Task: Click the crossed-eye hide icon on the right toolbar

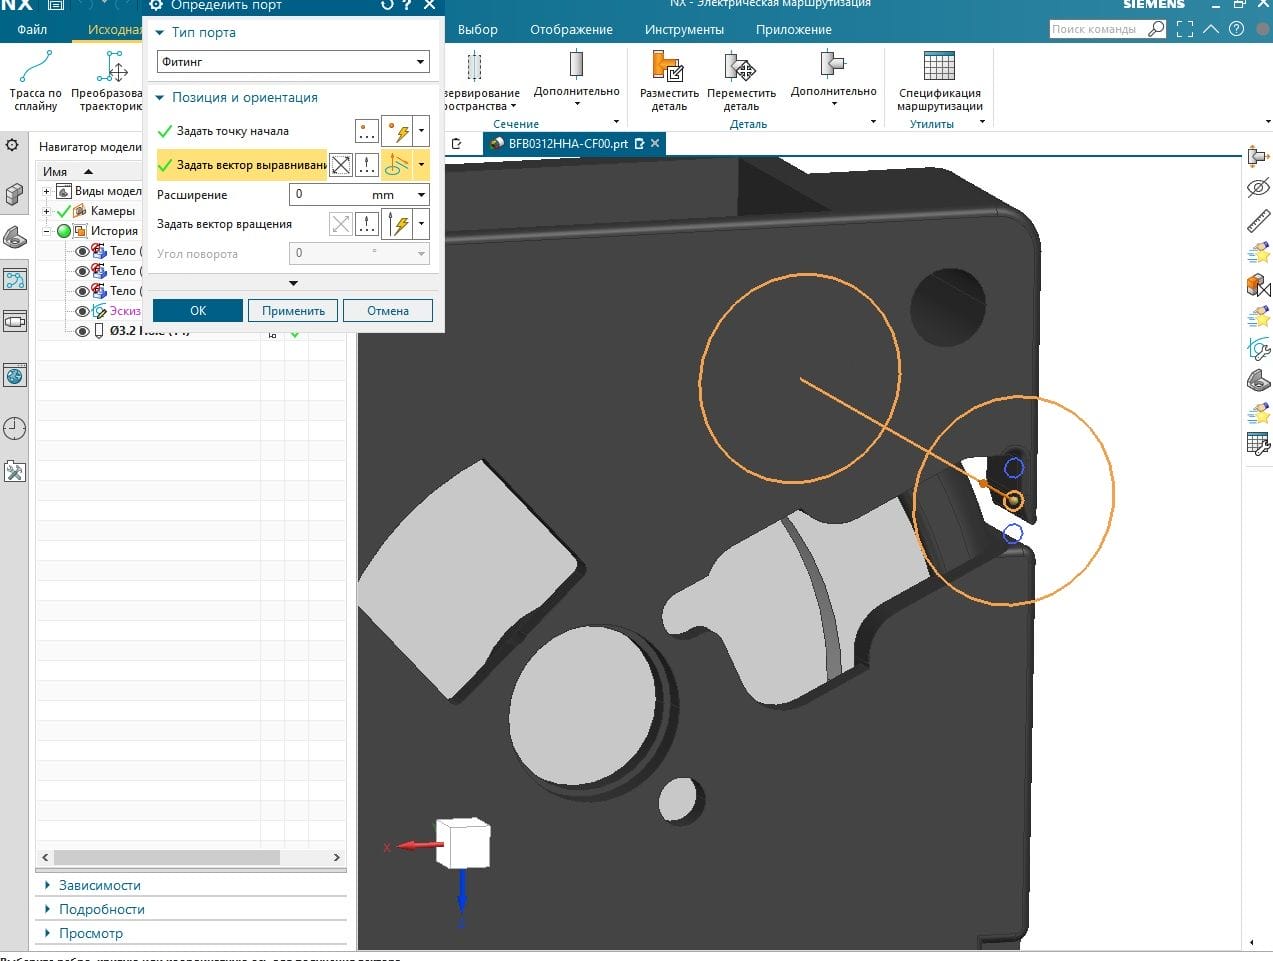Action: coord(1258,188)
